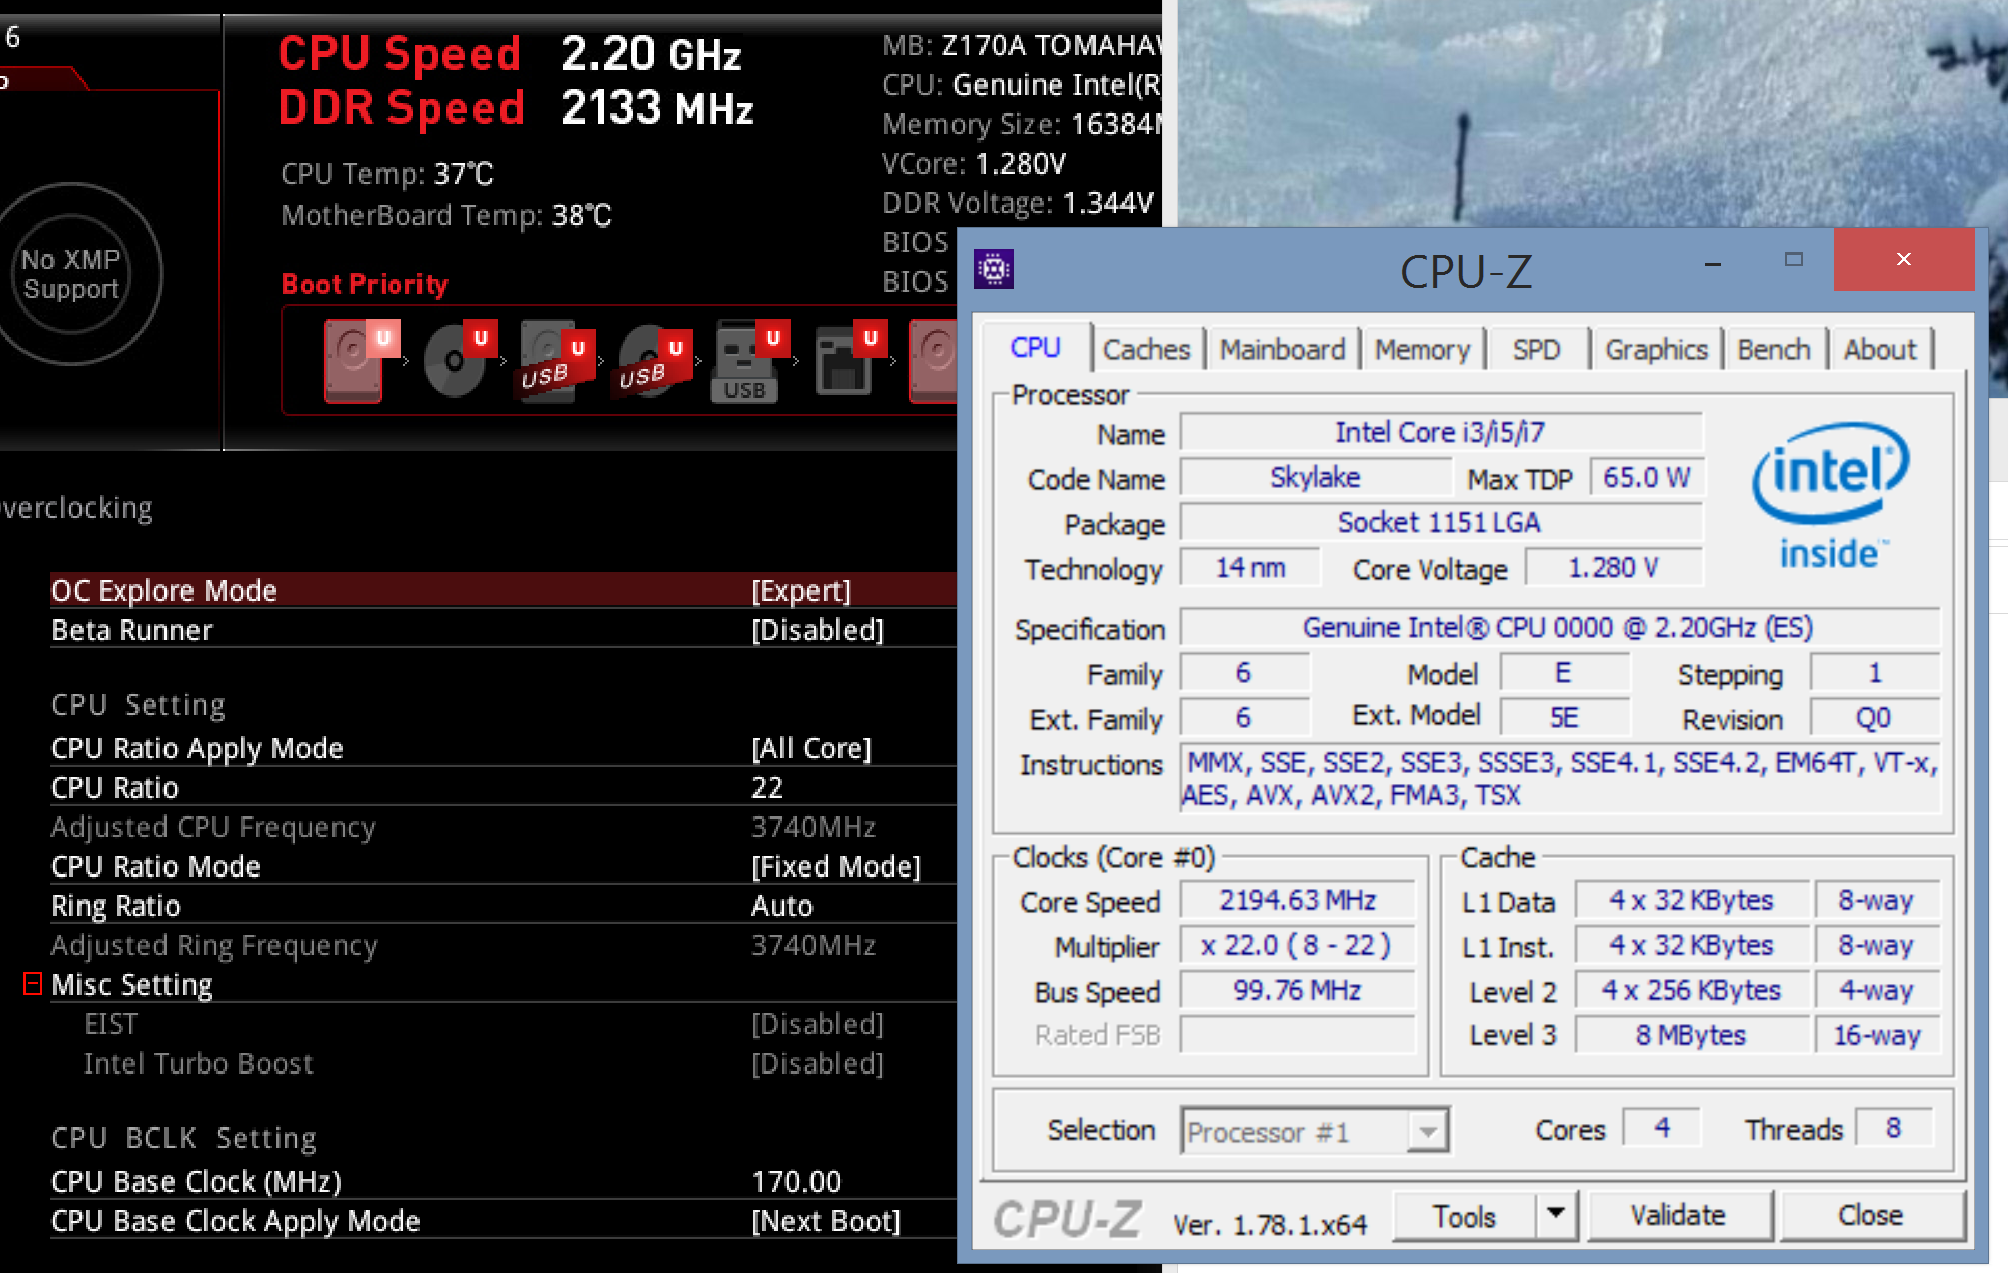Toggle Intel Turbo Boost setting
The width and height of the screenshot is (2008, 1273).
click(x=817, y=1063)
